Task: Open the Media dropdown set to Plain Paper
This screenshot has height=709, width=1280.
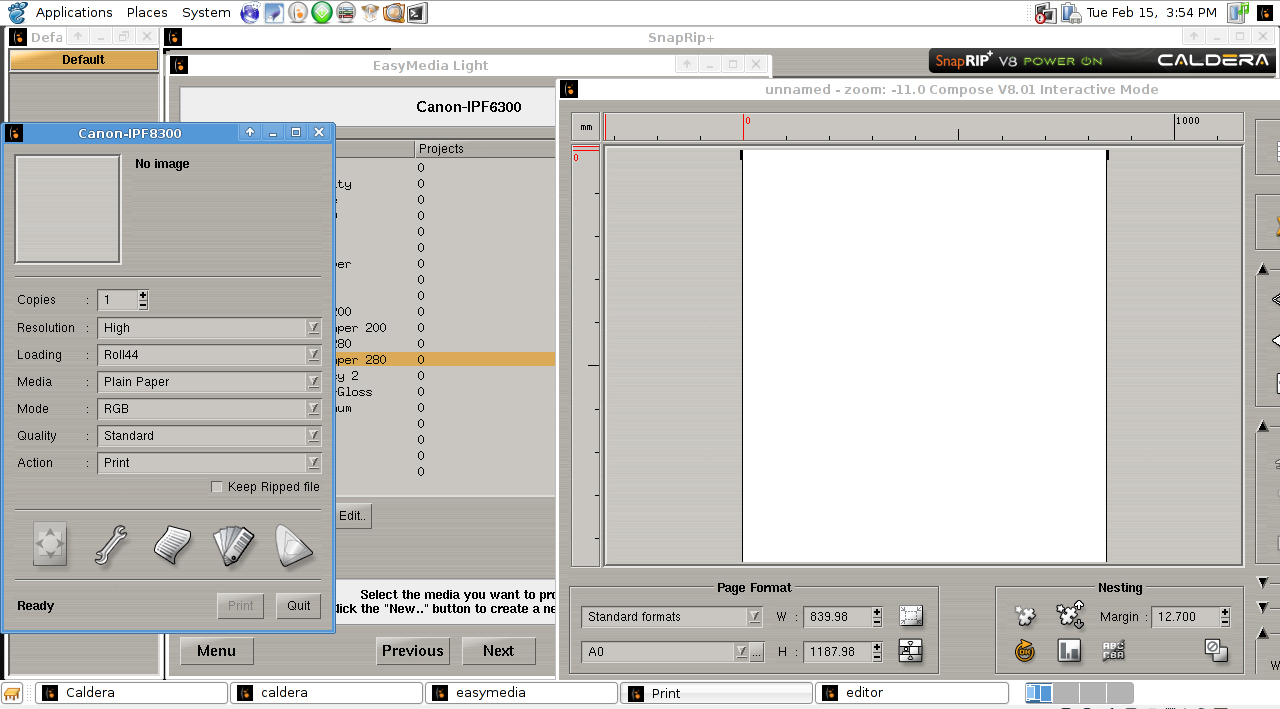Action: pos(209,382)
